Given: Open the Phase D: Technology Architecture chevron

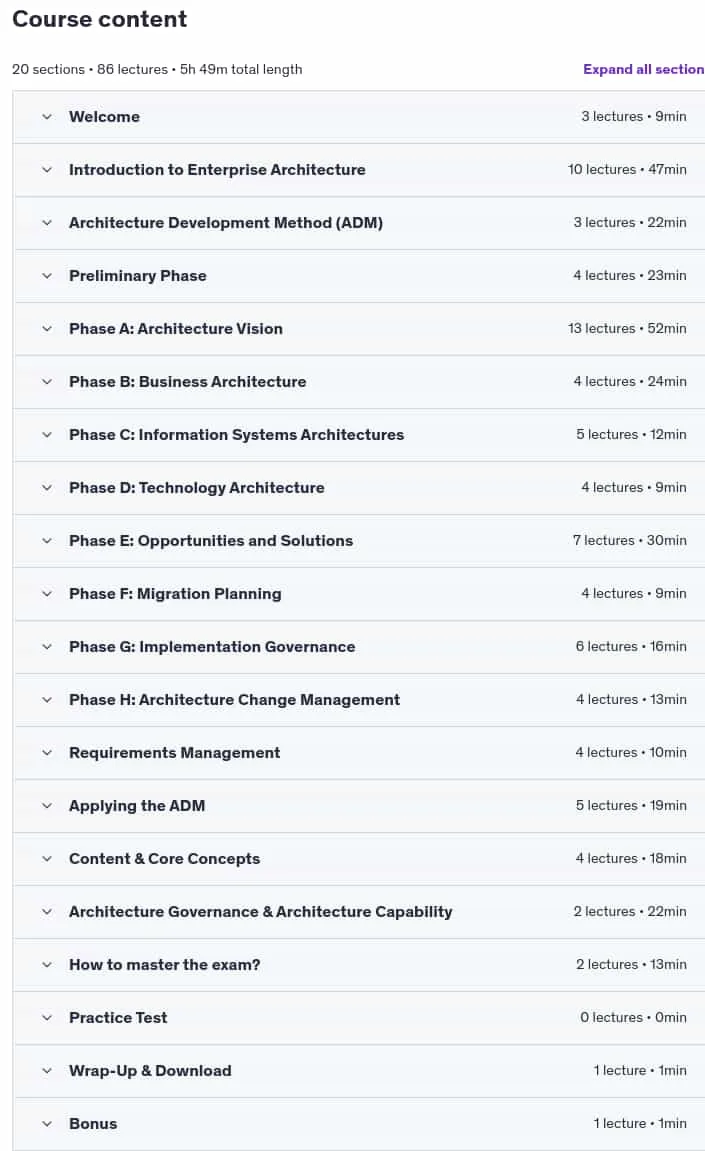Looking at the screenshot, I should 47,487.
